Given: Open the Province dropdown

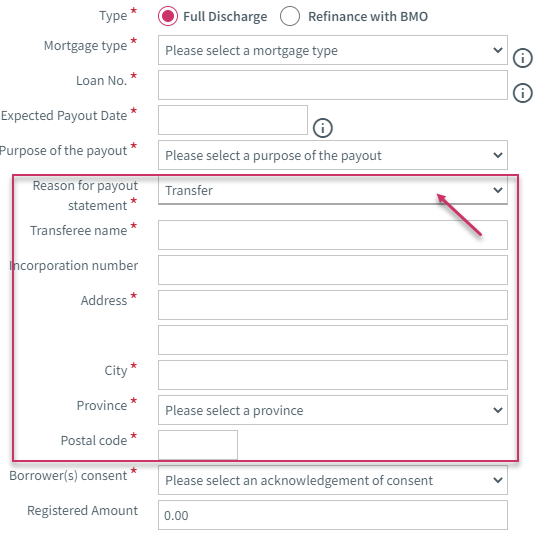Looking at the screenshot, I should click(x=333, y=410).
